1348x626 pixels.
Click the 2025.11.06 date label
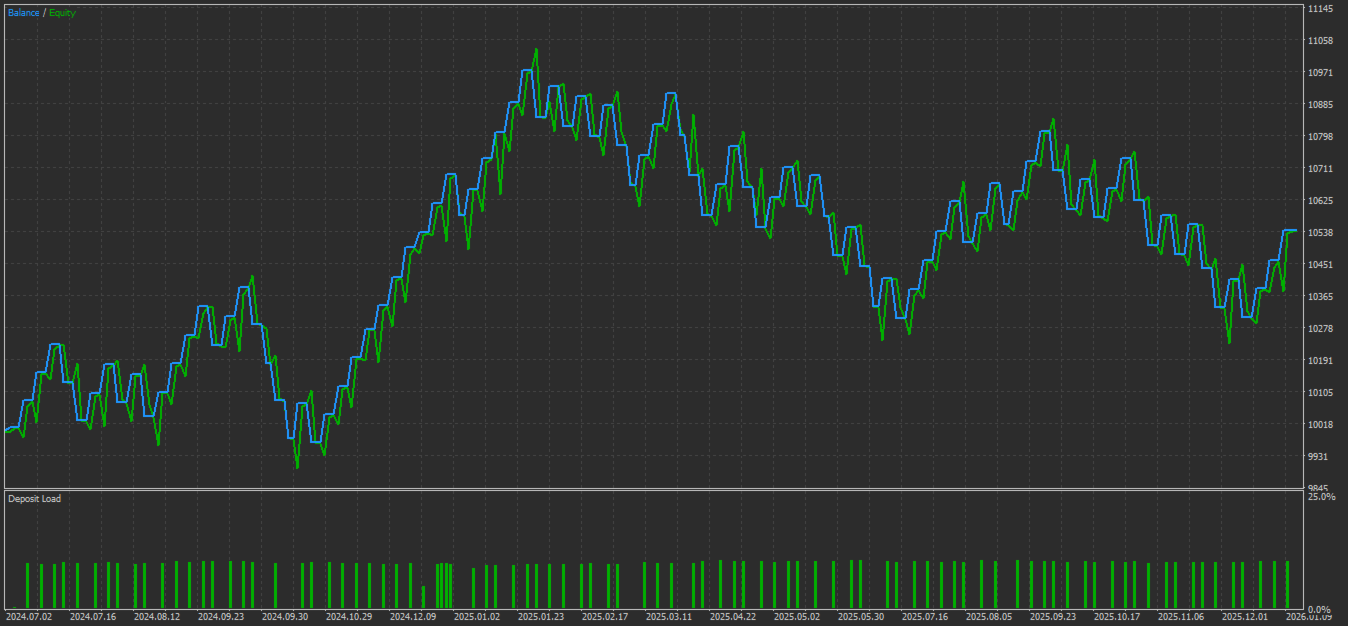[x=1181, y=617]
